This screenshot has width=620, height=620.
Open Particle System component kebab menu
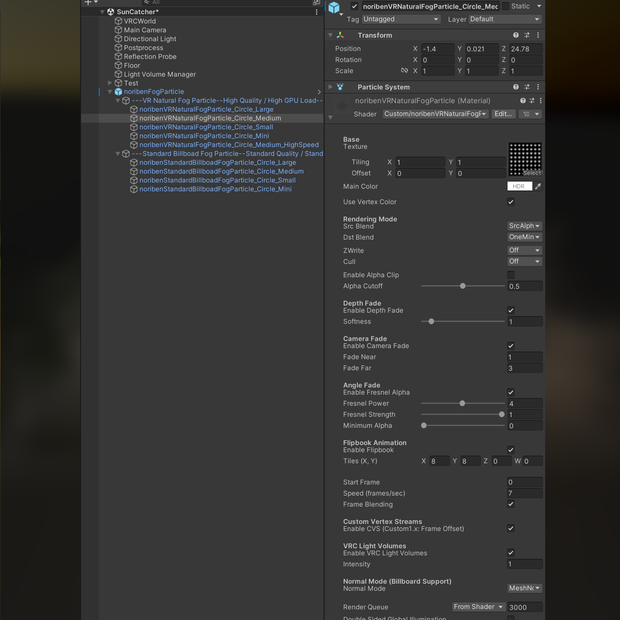tap(538, 87)
